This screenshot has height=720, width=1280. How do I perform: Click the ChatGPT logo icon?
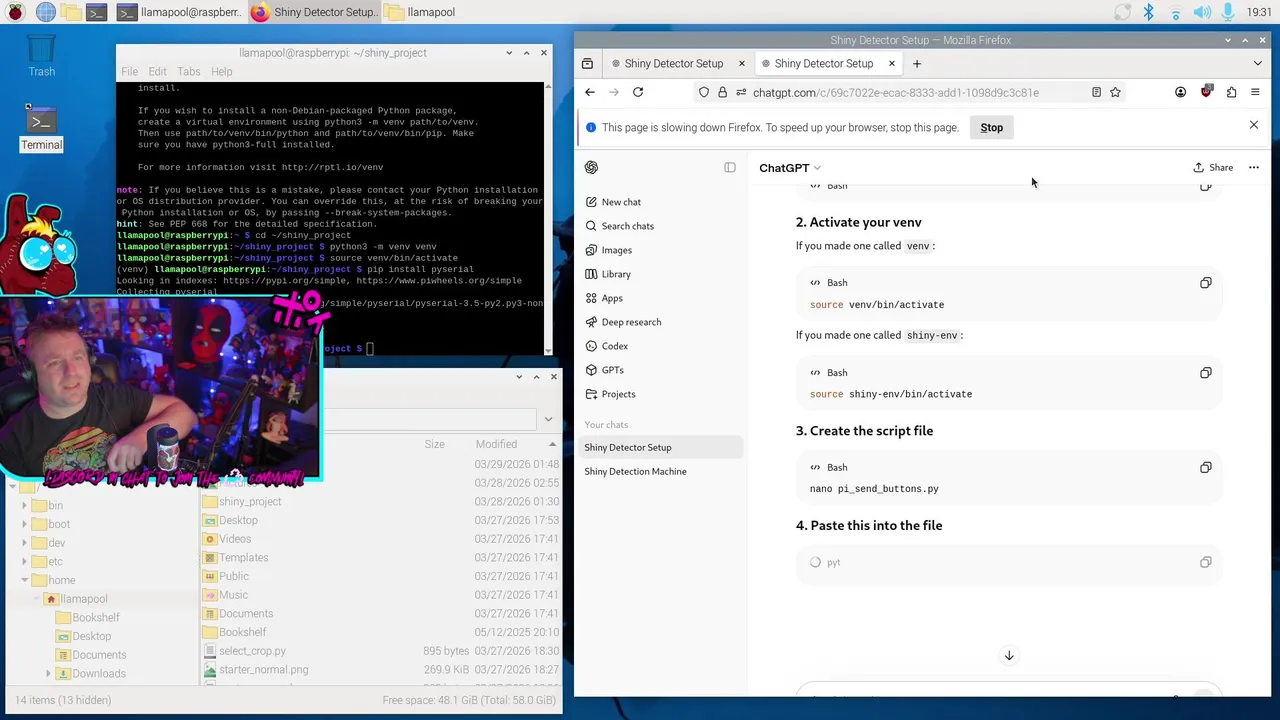(x=592, y=167)
